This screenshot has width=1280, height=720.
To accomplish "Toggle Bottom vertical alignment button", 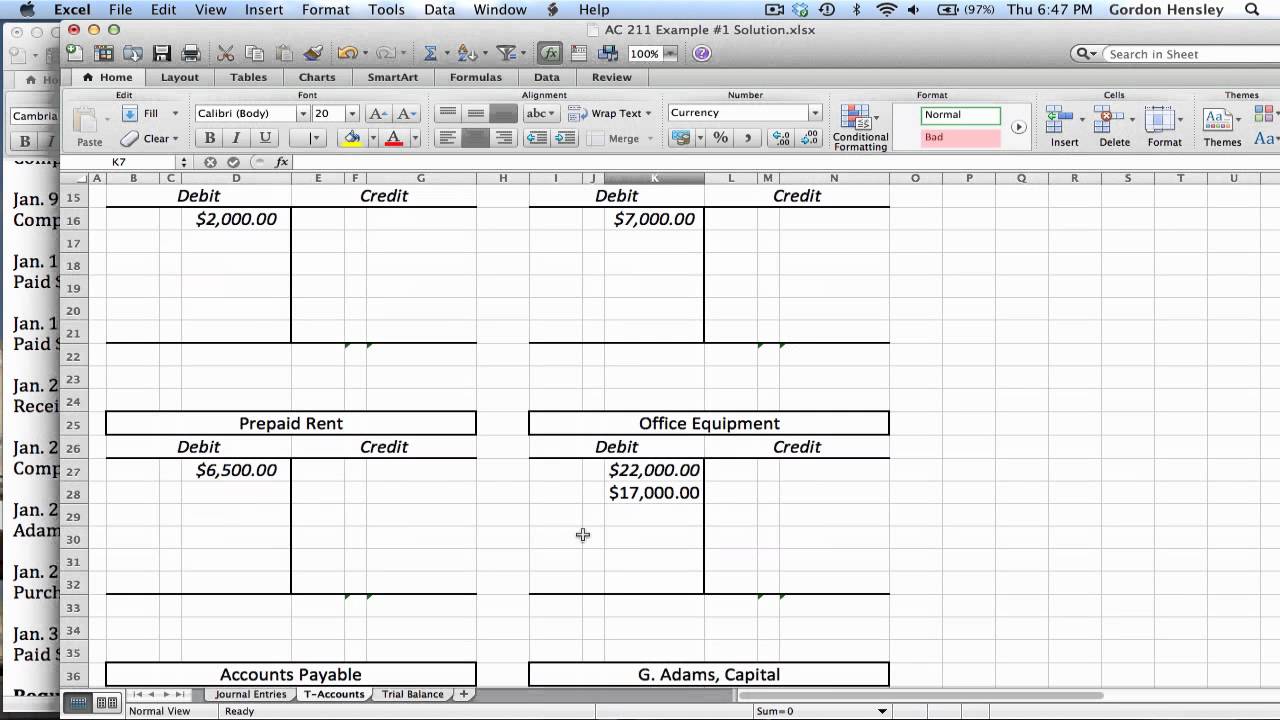I will pos(504,114).
